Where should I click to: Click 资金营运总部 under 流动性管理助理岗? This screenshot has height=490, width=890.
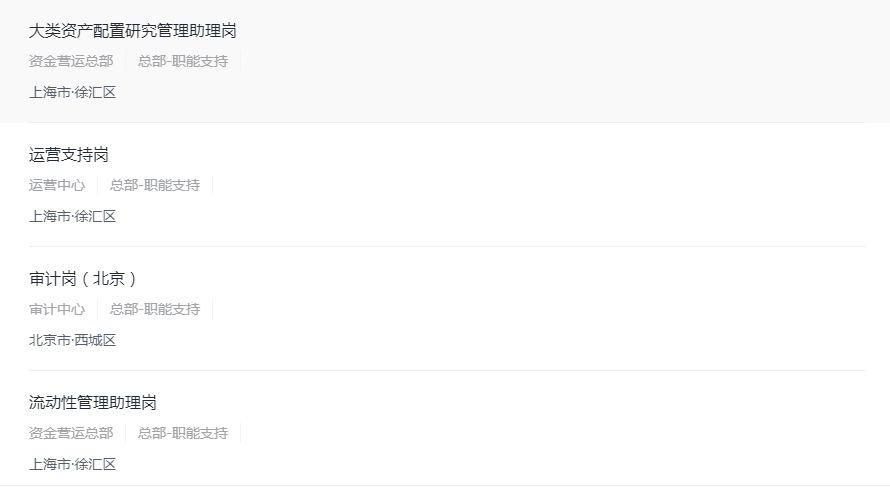coord(71,433)
